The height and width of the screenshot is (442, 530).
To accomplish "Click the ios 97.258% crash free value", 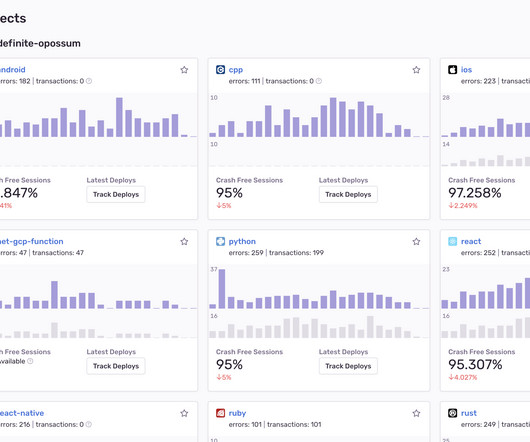I will [x=475, y=193].
